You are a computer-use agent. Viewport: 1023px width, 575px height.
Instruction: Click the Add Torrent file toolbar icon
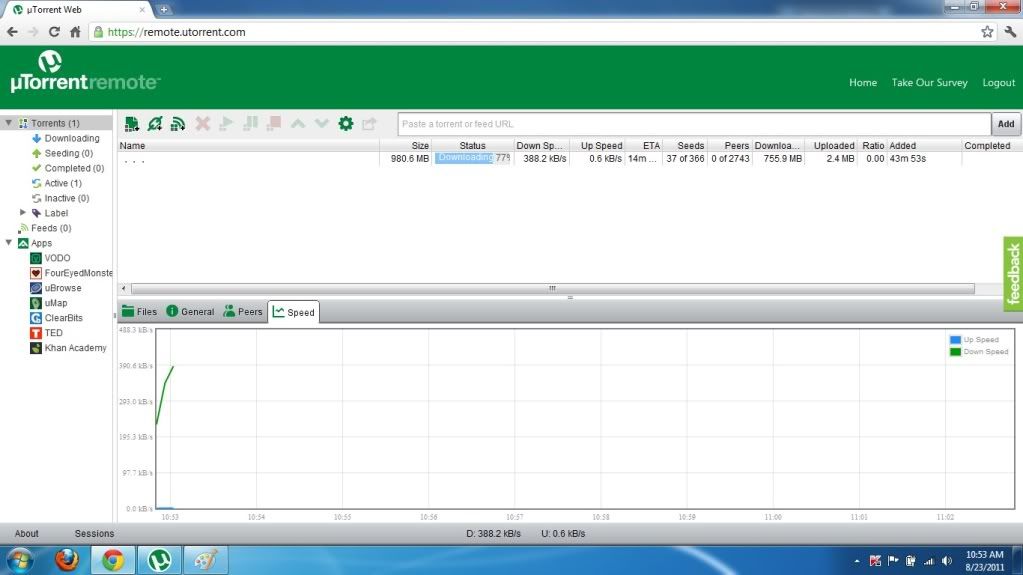click(x=132, y=123)
